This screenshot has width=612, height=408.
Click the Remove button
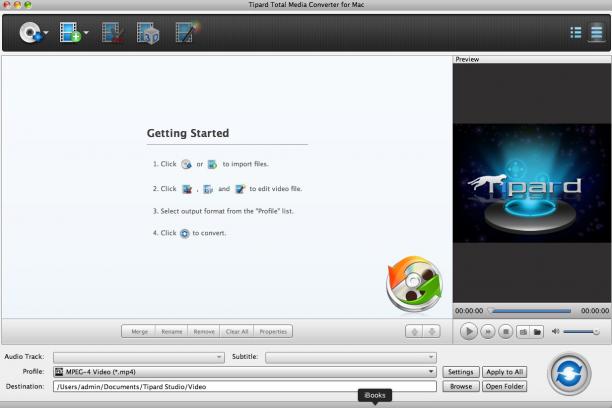point(204,331)
